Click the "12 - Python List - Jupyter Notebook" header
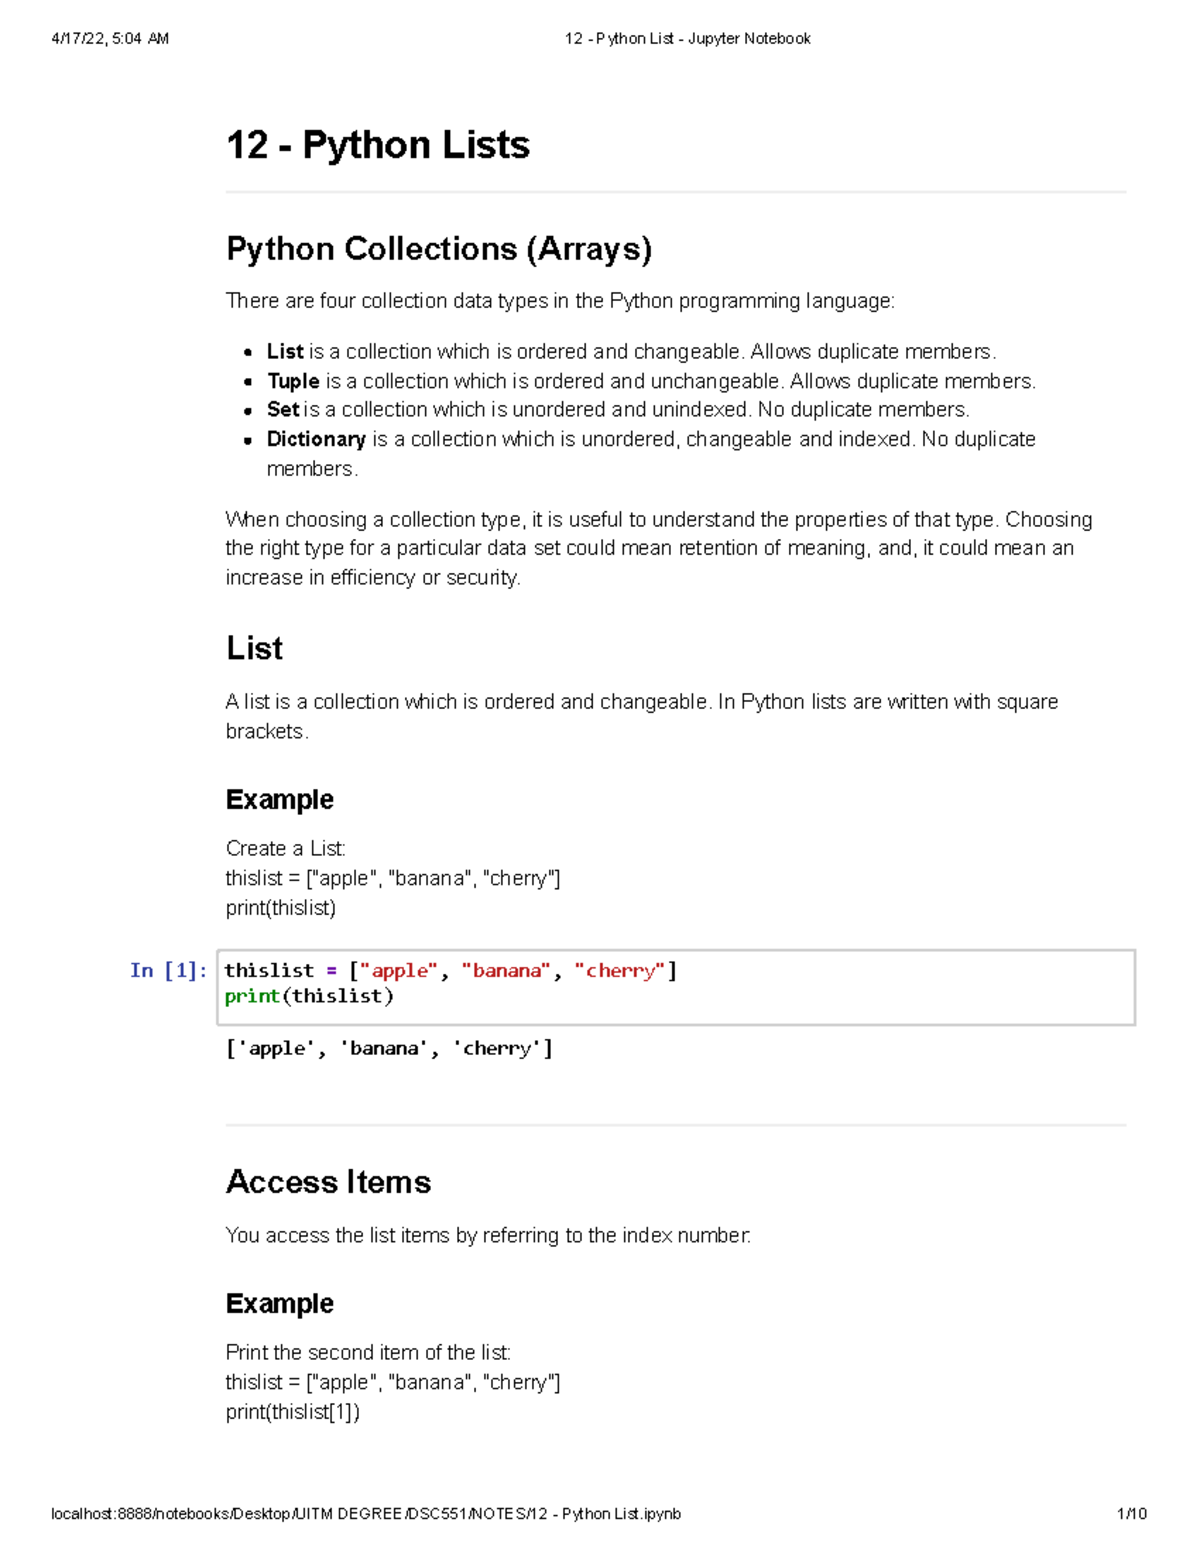 687,39
